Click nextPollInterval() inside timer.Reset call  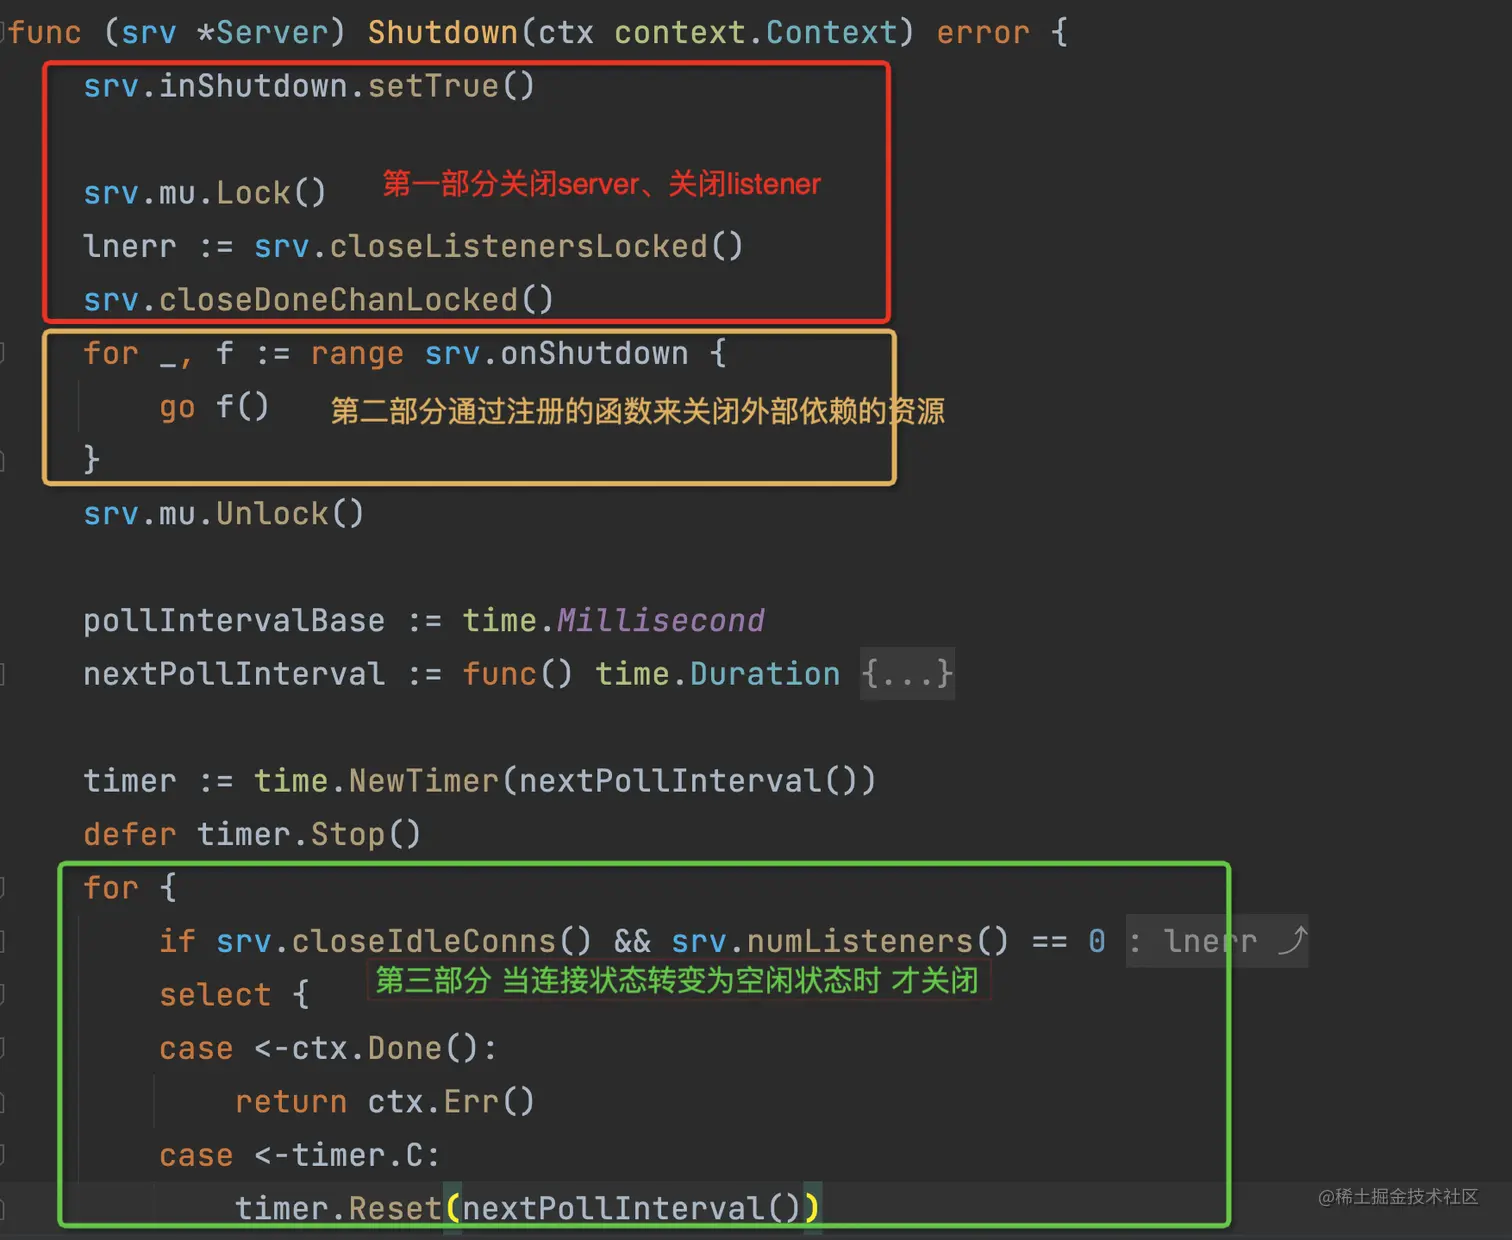coord(632,1208)
